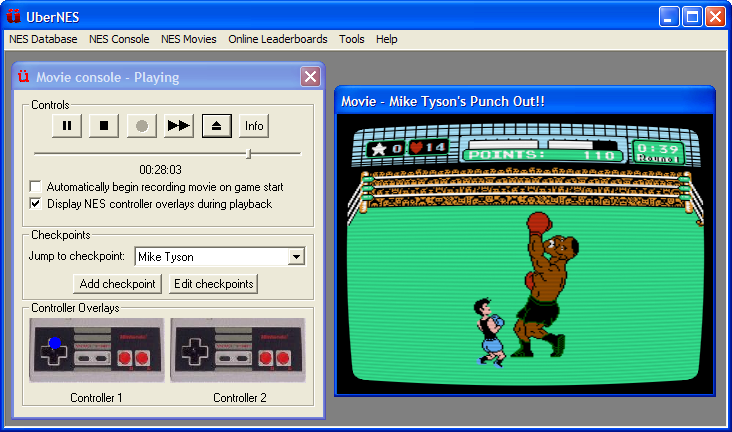Click the 00:28:03 elapsed time text
This screenshot has width=732, height=432.
(x=160, y=170)
